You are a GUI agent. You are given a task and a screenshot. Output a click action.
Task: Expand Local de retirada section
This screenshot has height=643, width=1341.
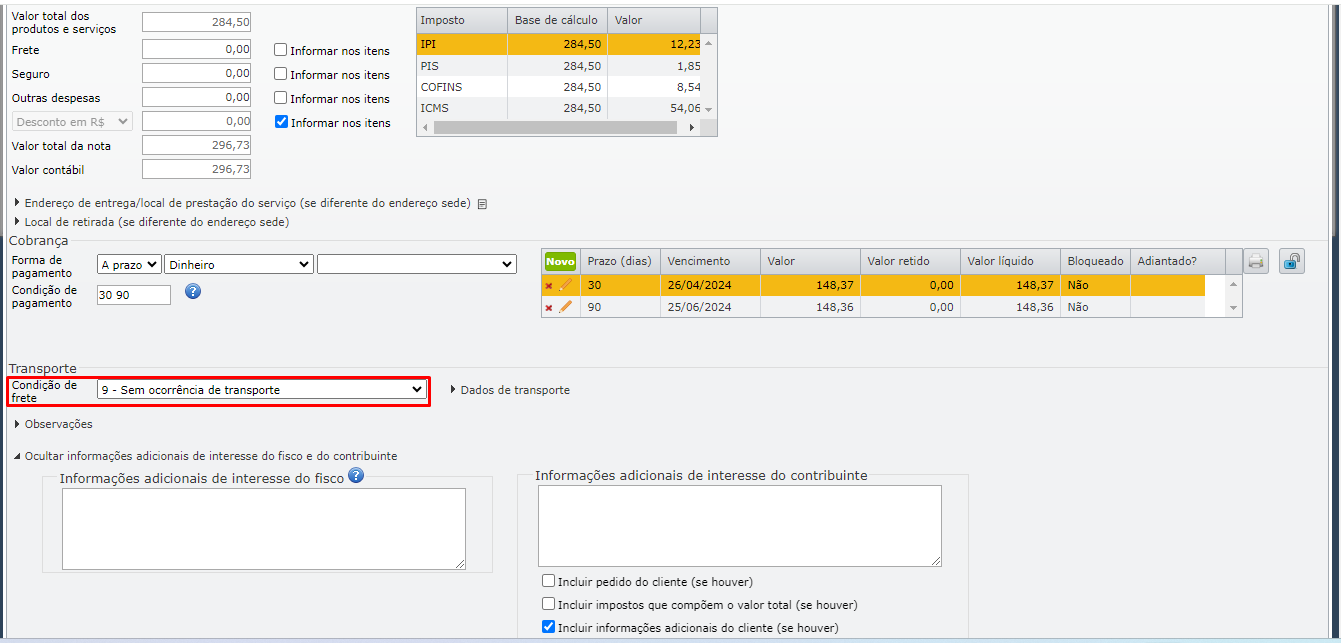pyautogui.click(x=150, y=222)
